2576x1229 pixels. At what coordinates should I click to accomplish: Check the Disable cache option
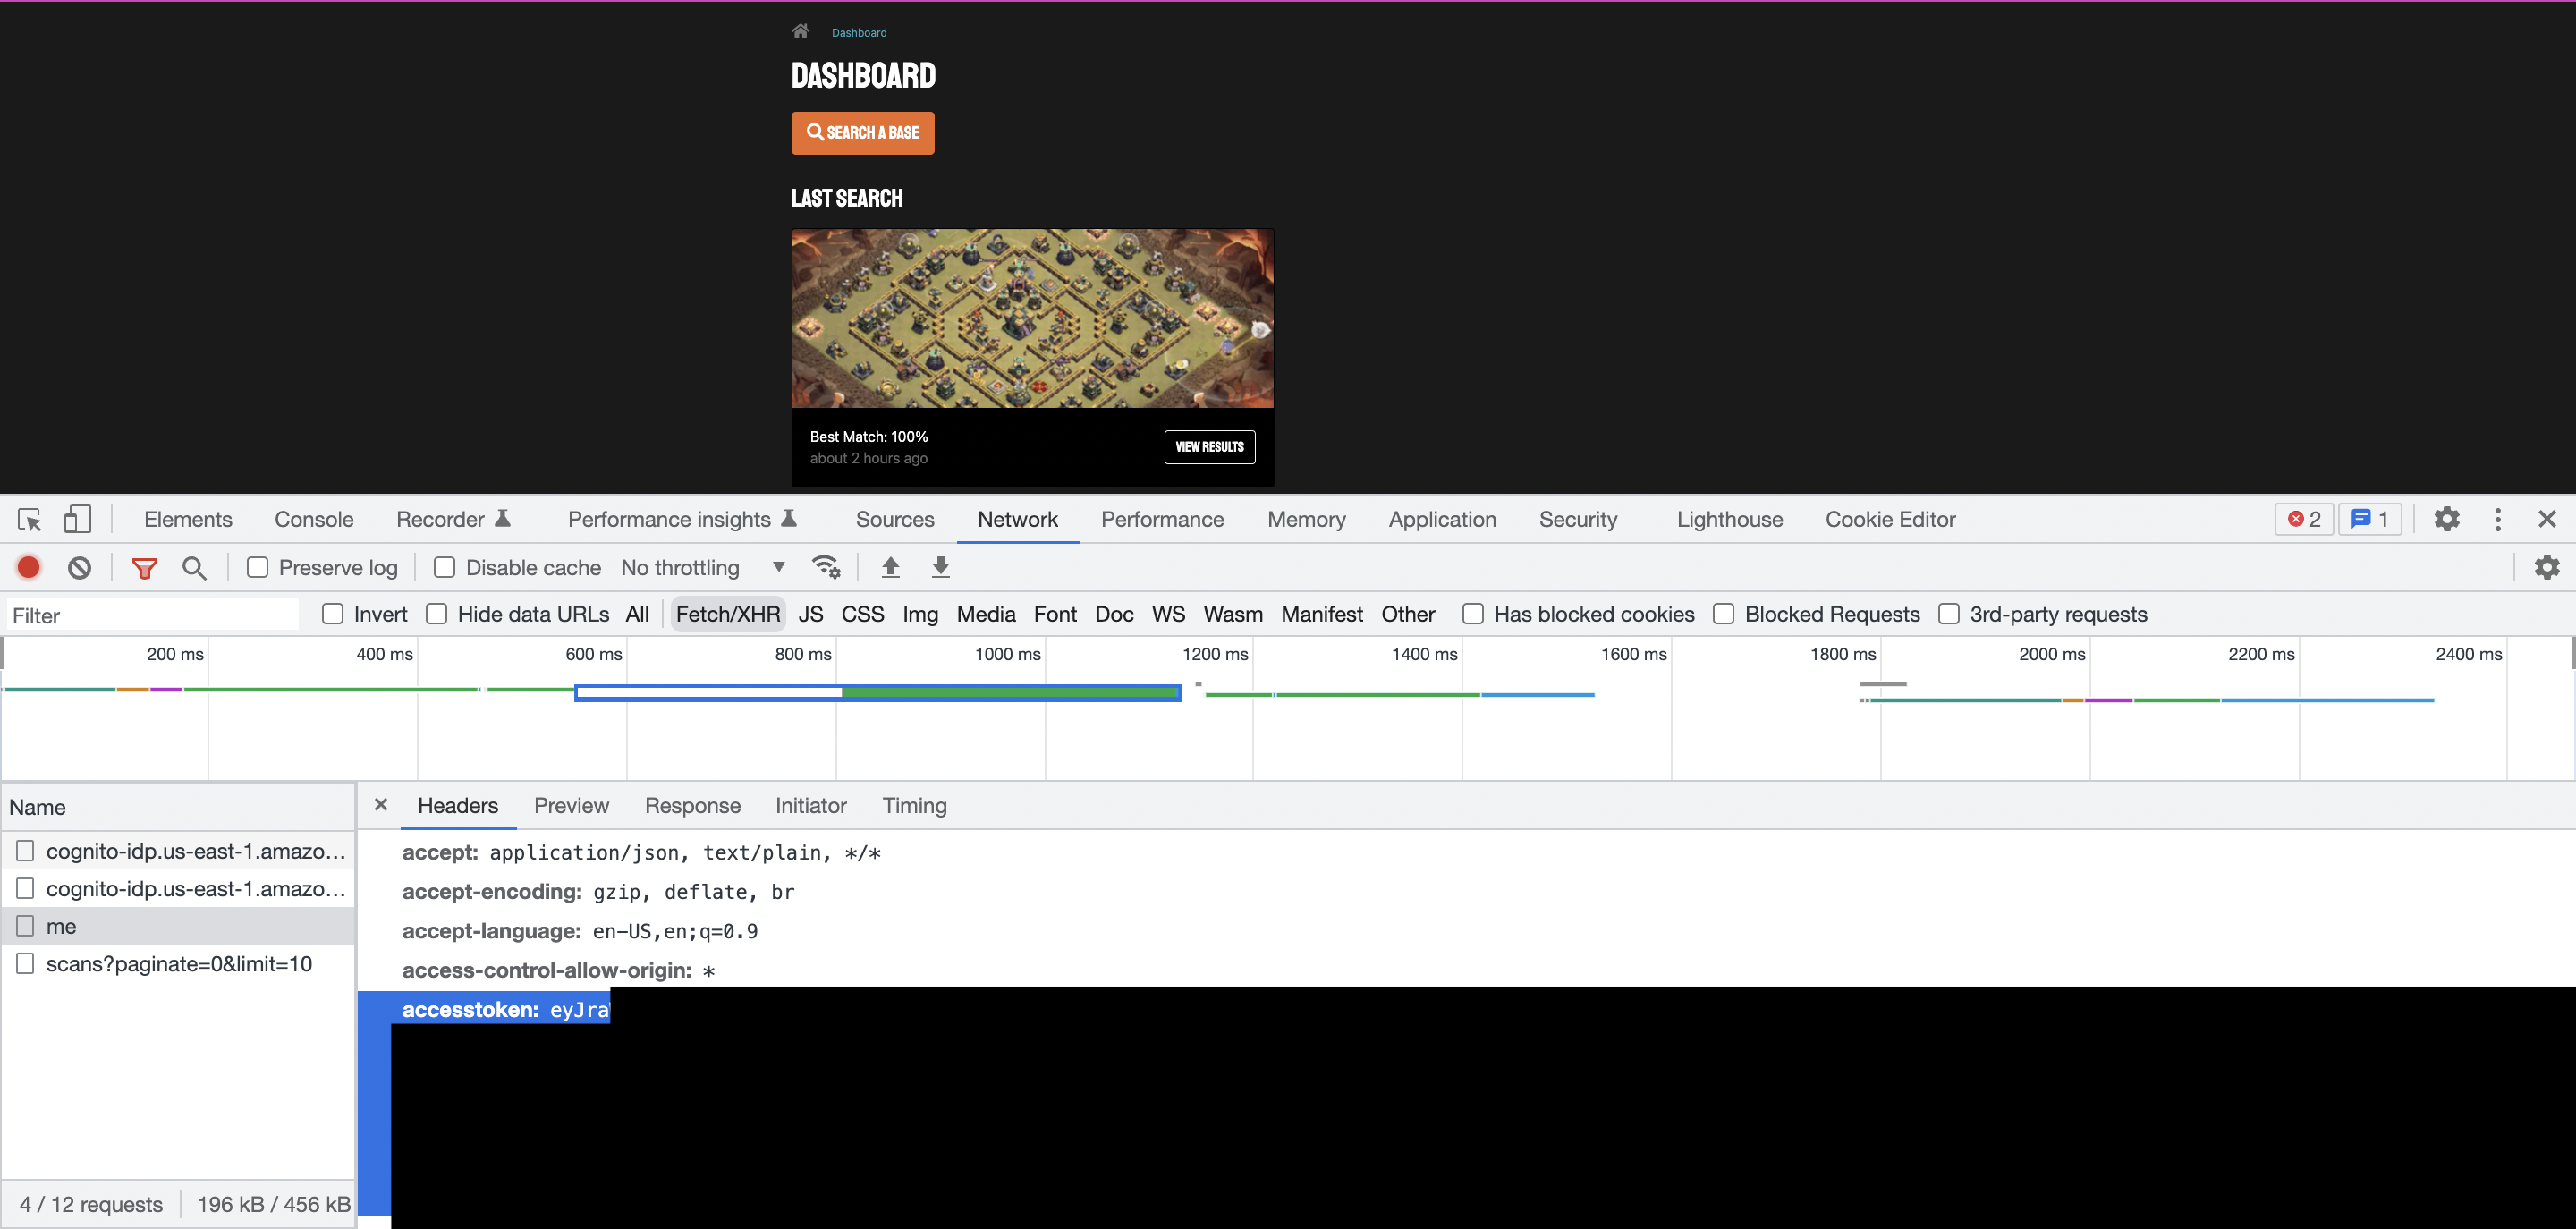(445, 568)
